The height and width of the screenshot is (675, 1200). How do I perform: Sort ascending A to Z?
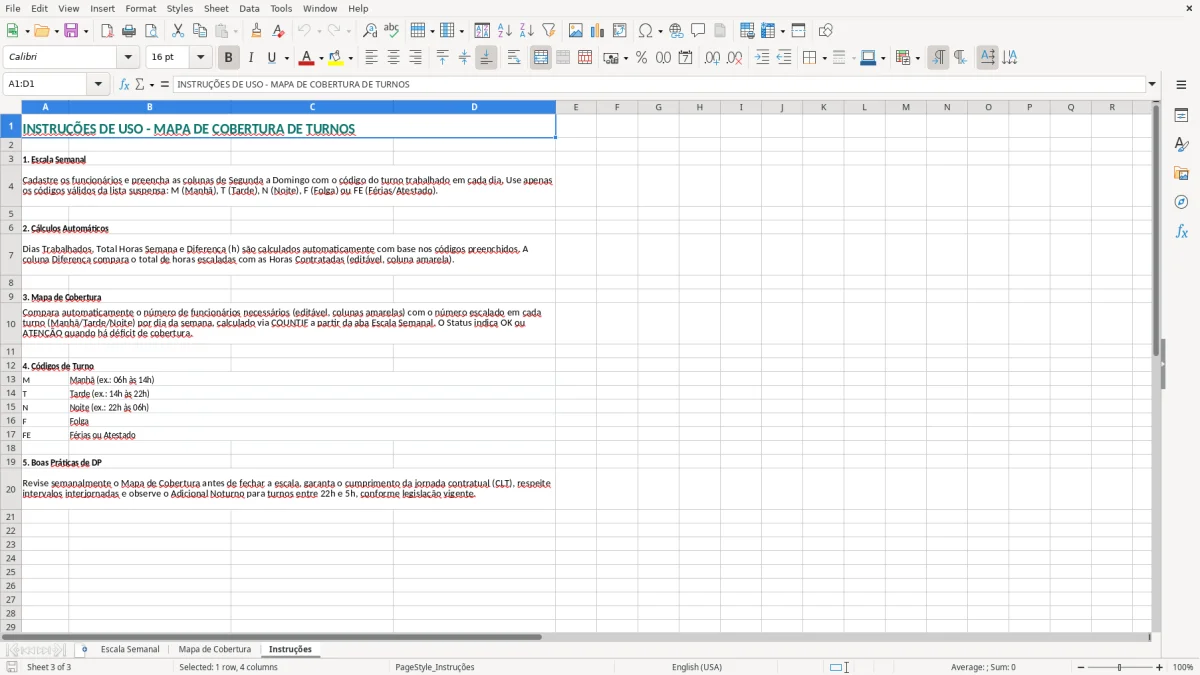pyautogui.click(x=505, y=31)
